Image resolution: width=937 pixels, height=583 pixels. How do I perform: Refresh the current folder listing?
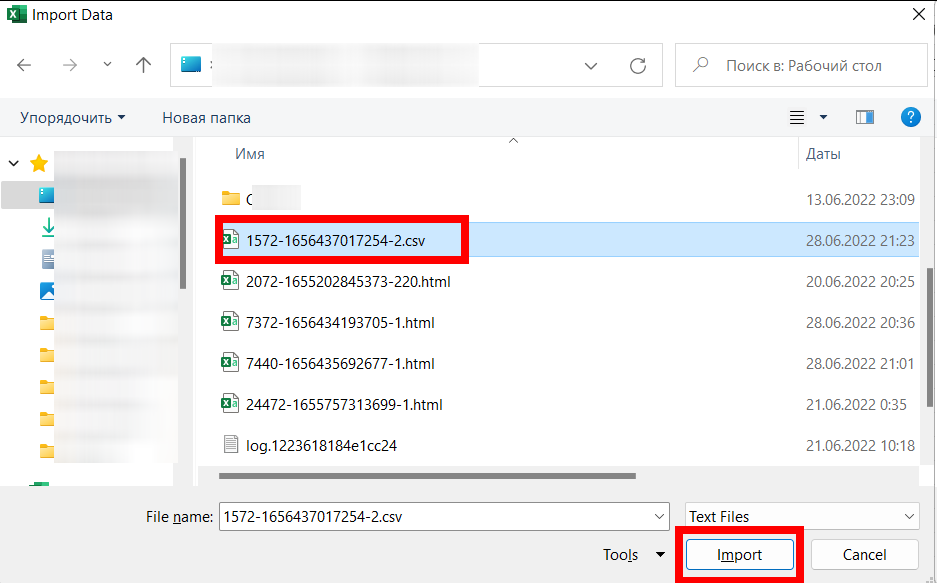[x=638, y=66]
